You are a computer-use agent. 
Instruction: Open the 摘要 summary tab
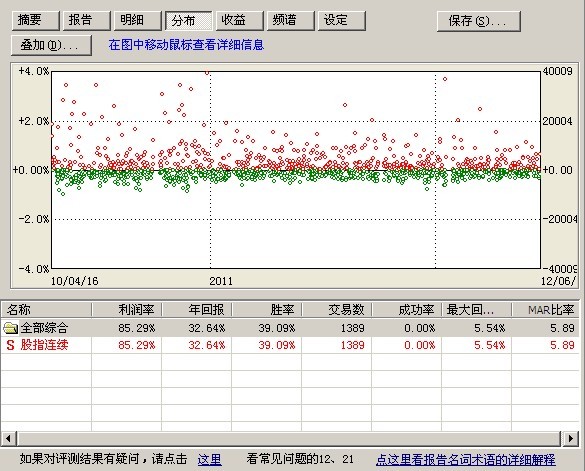pos(35,20)
